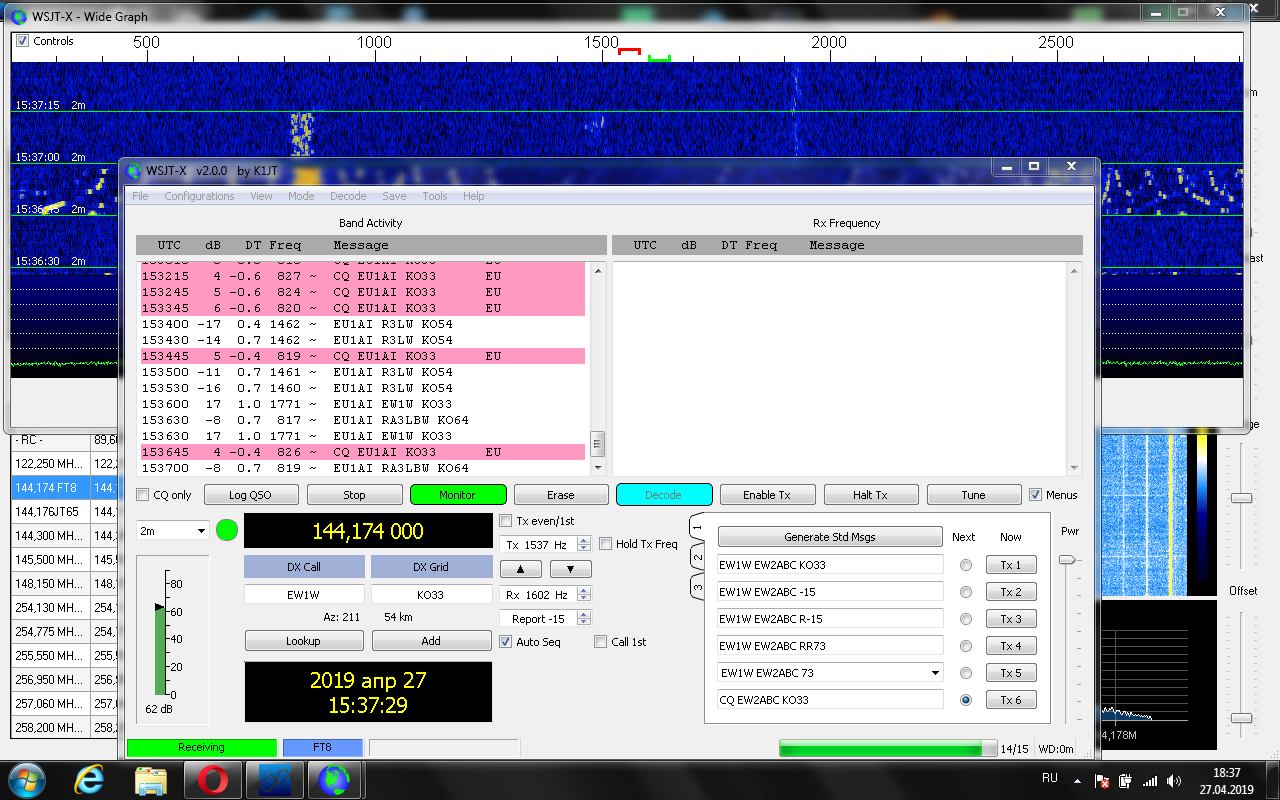
Task: Open Windows Explorer folder icon in taskbar
Action: click(x=151, y=778)
